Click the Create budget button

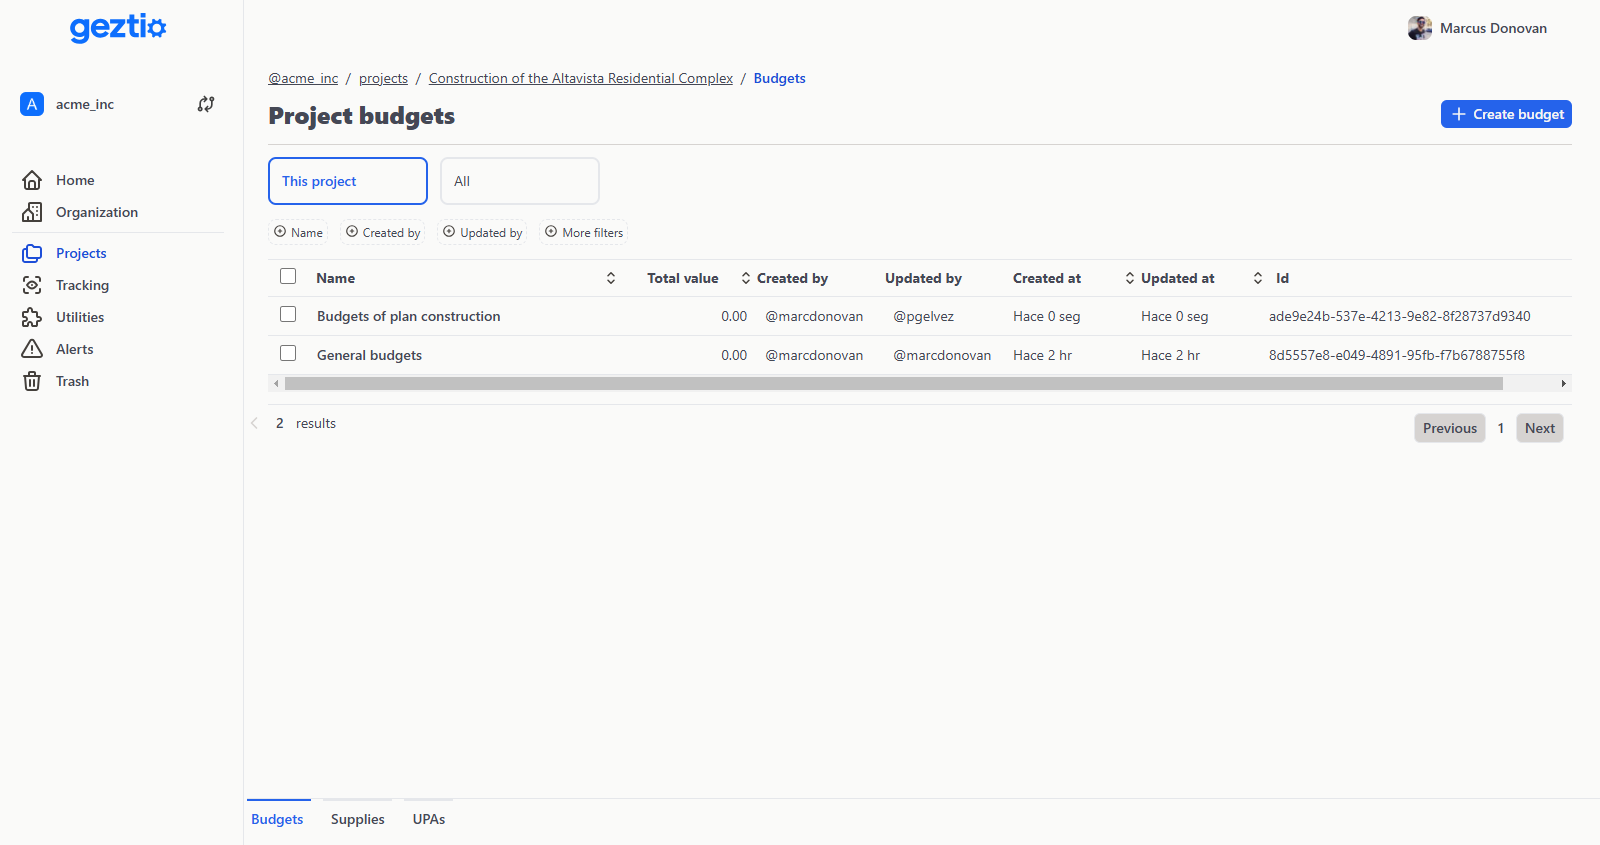point(1506,114)
